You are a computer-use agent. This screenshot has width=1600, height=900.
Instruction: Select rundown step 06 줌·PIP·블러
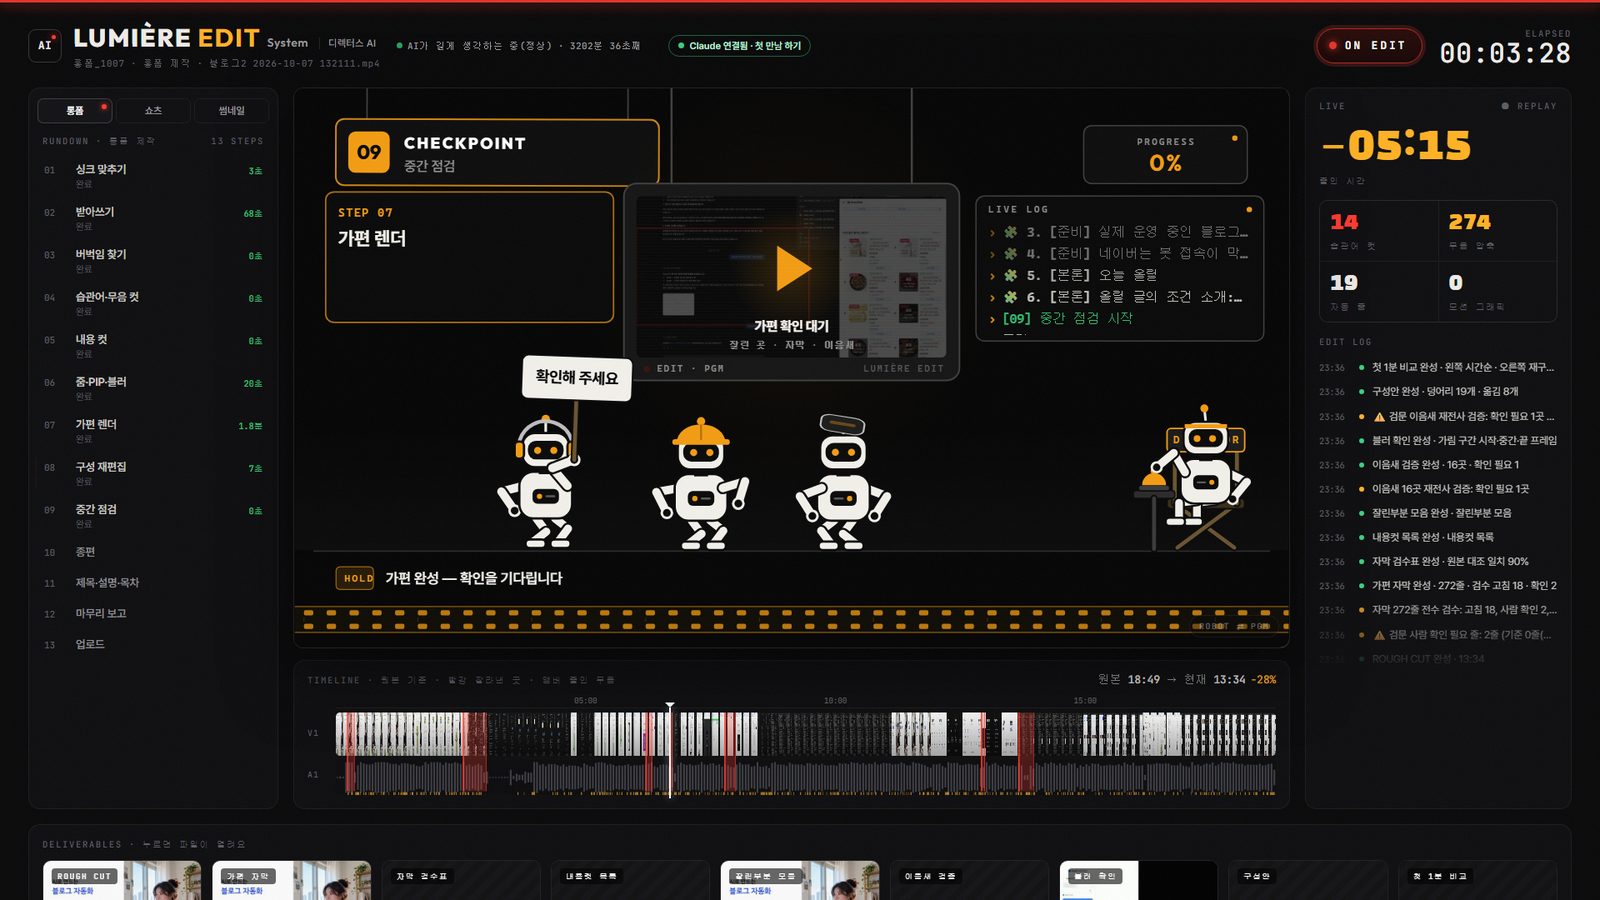pyautogui.click(x=153, y=389)
